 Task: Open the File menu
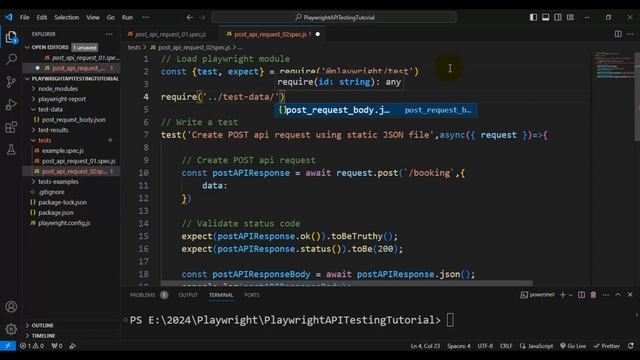tap(24, 17)
